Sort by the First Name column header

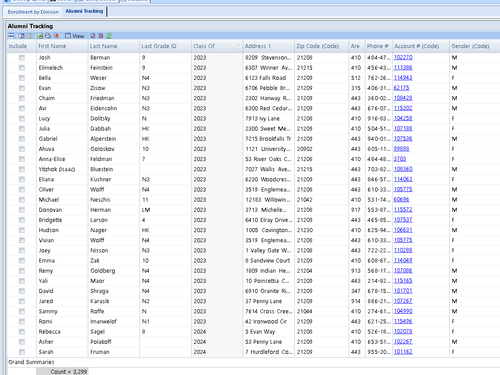(x=62, y=46)
